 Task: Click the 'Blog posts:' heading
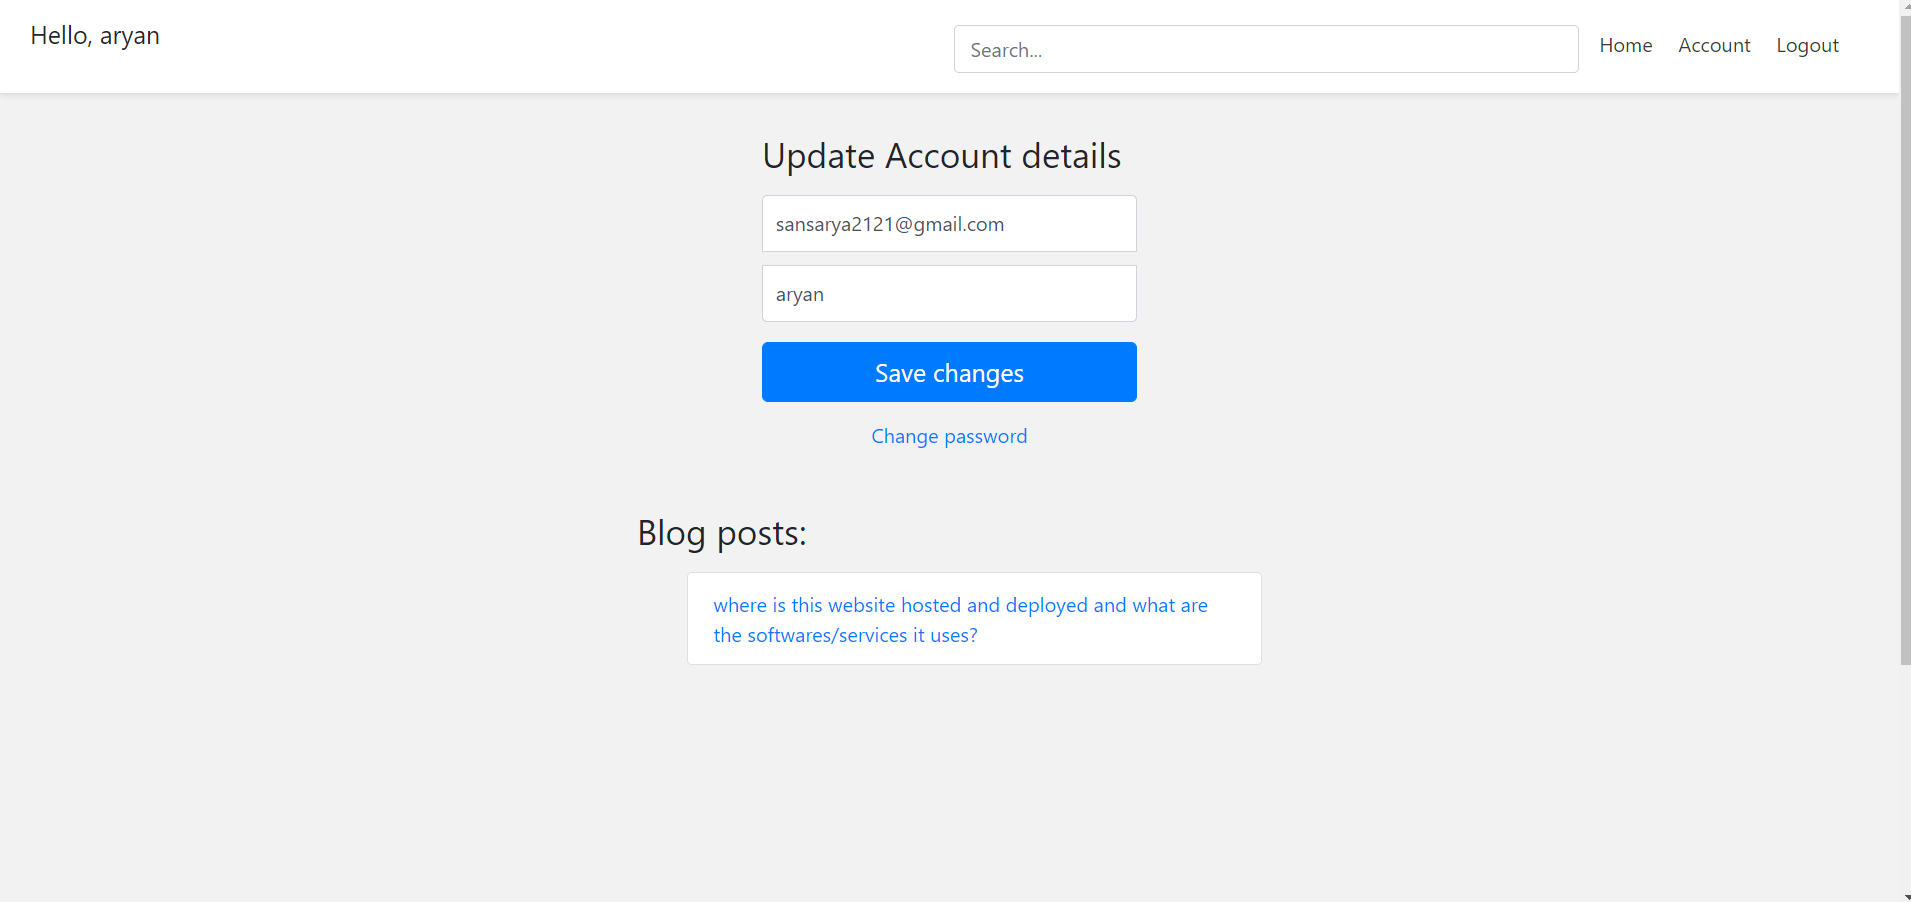[722, 533]
